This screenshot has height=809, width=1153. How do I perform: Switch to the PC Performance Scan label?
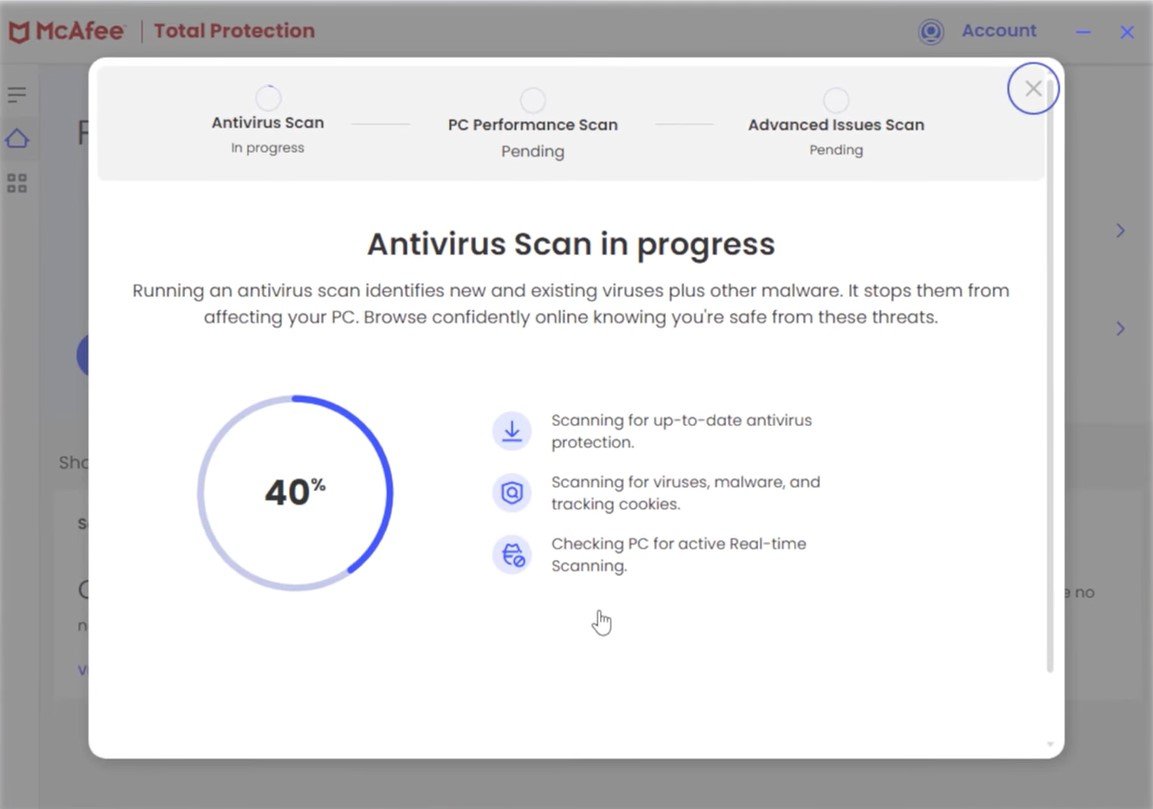(x=533, y=125)
